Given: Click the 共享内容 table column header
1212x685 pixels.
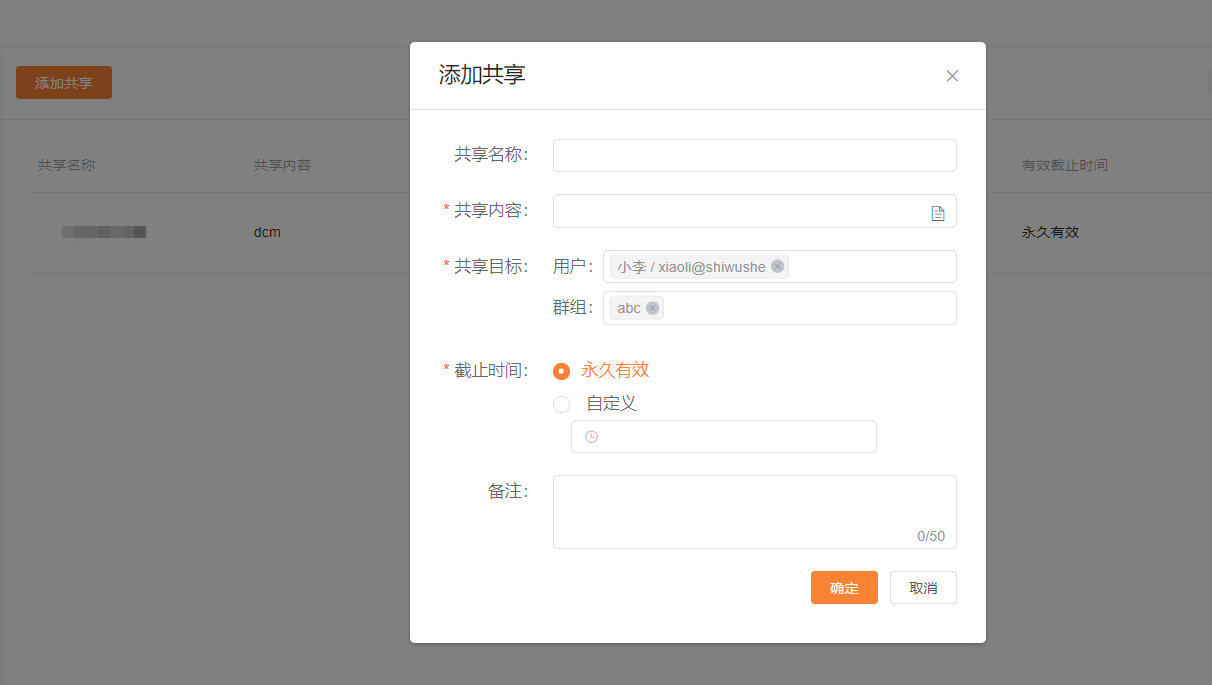Looking at the screenshot, I should (282, 165).
